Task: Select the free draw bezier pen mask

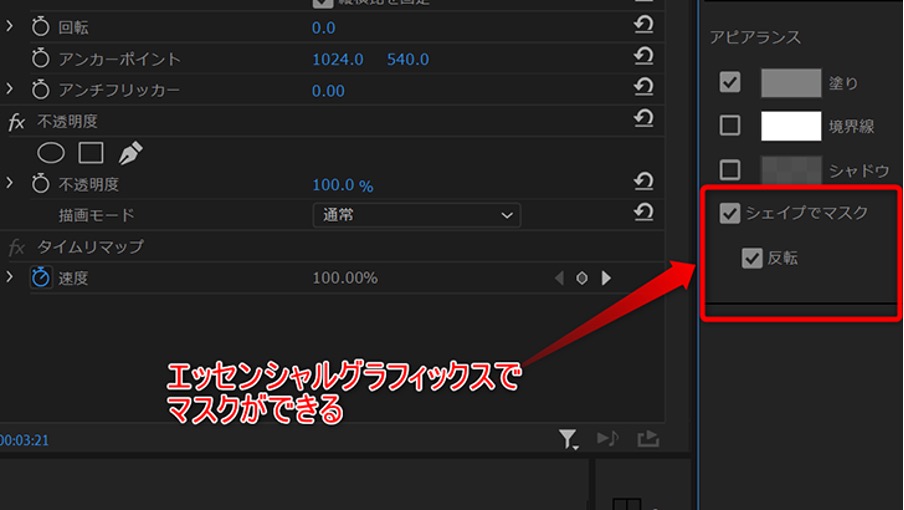Action: pos(130,153)
